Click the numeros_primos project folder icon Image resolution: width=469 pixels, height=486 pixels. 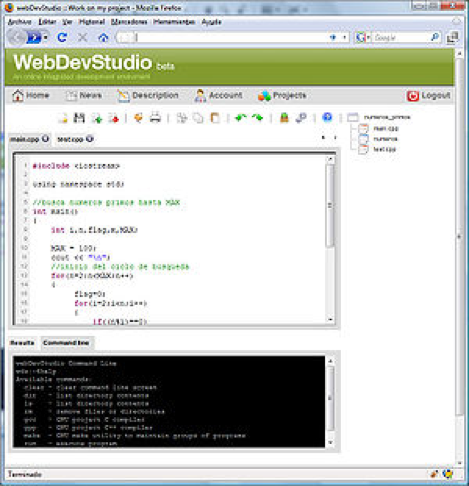353,117
